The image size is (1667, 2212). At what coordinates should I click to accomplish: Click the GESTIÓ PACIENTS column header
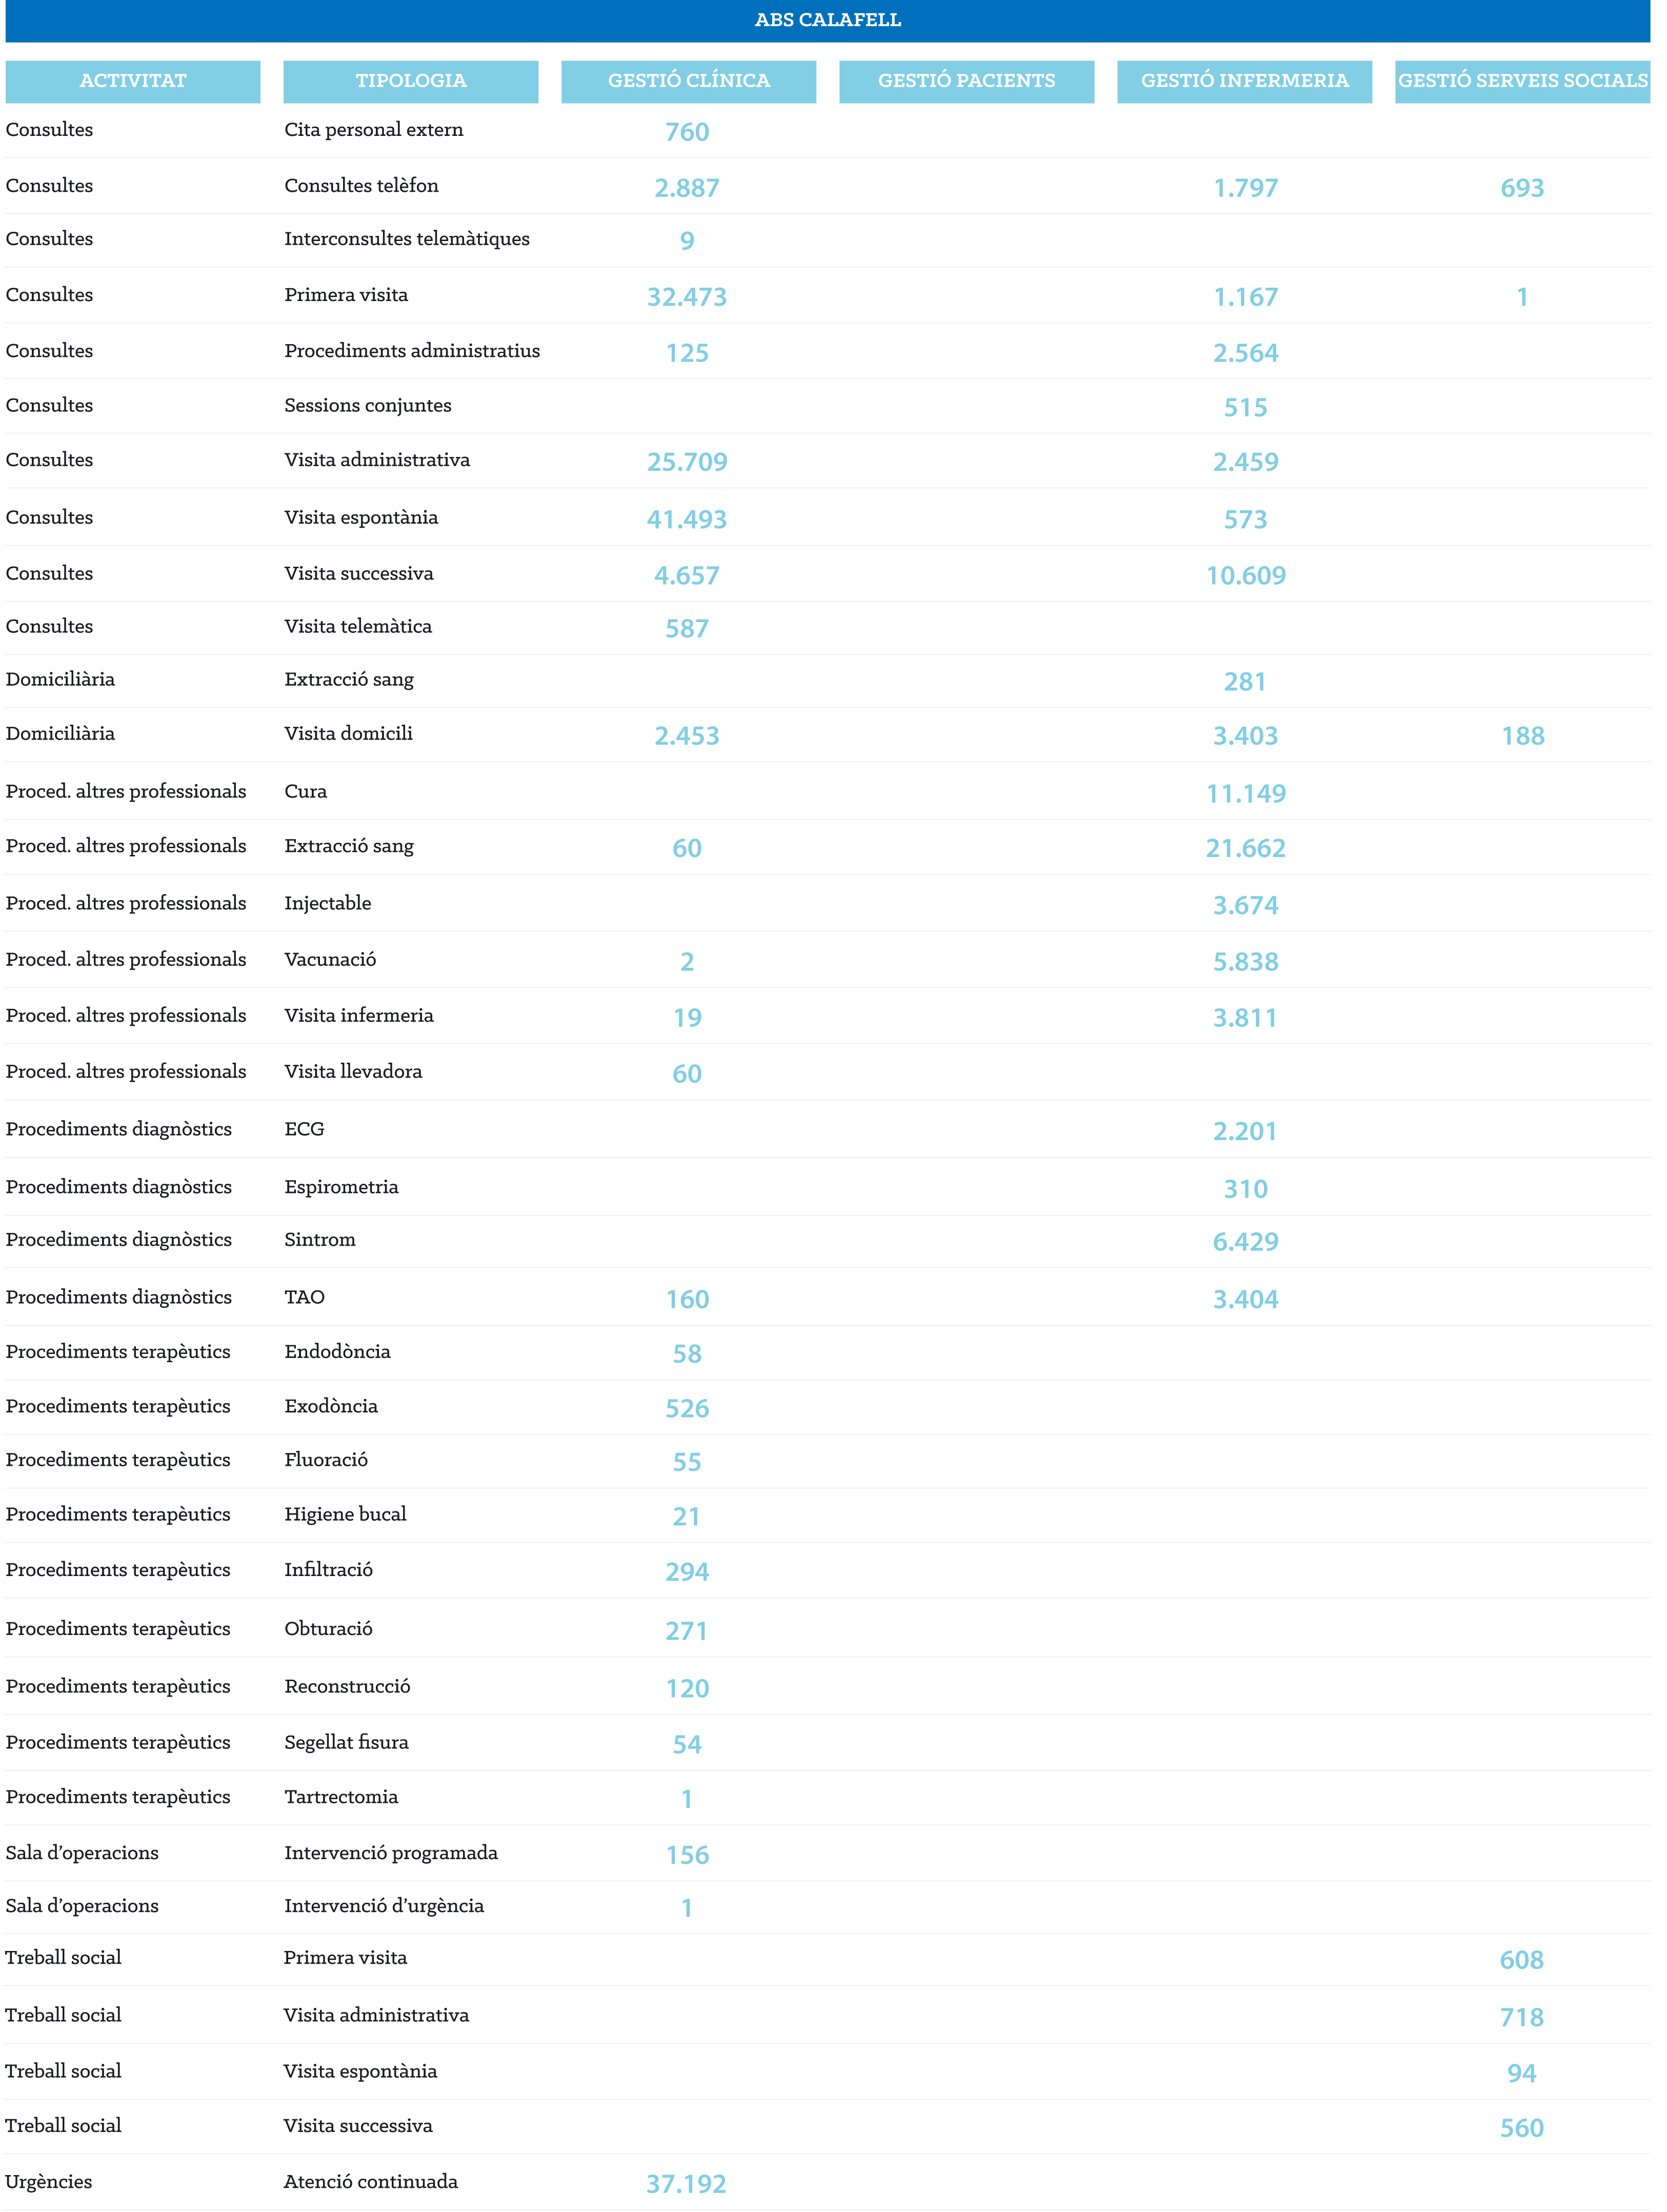(967, 81)
